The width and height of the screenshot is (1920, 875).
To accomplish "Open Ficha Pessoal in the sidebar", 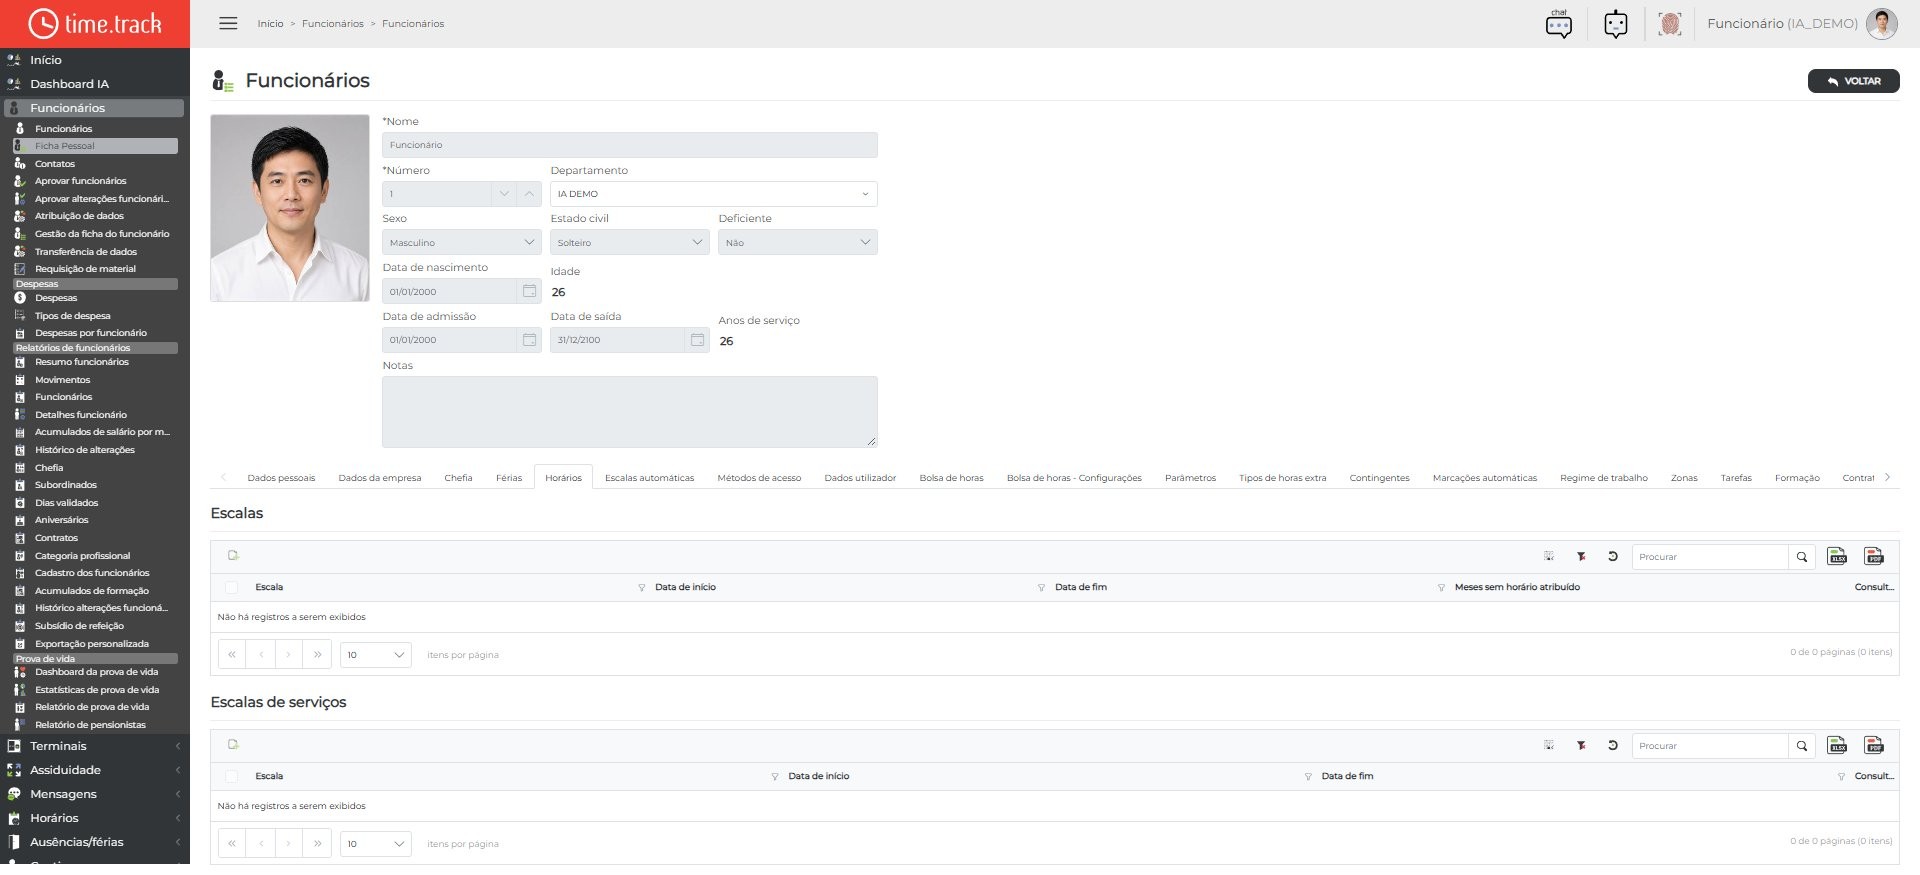I will click(x=96, y=146).
